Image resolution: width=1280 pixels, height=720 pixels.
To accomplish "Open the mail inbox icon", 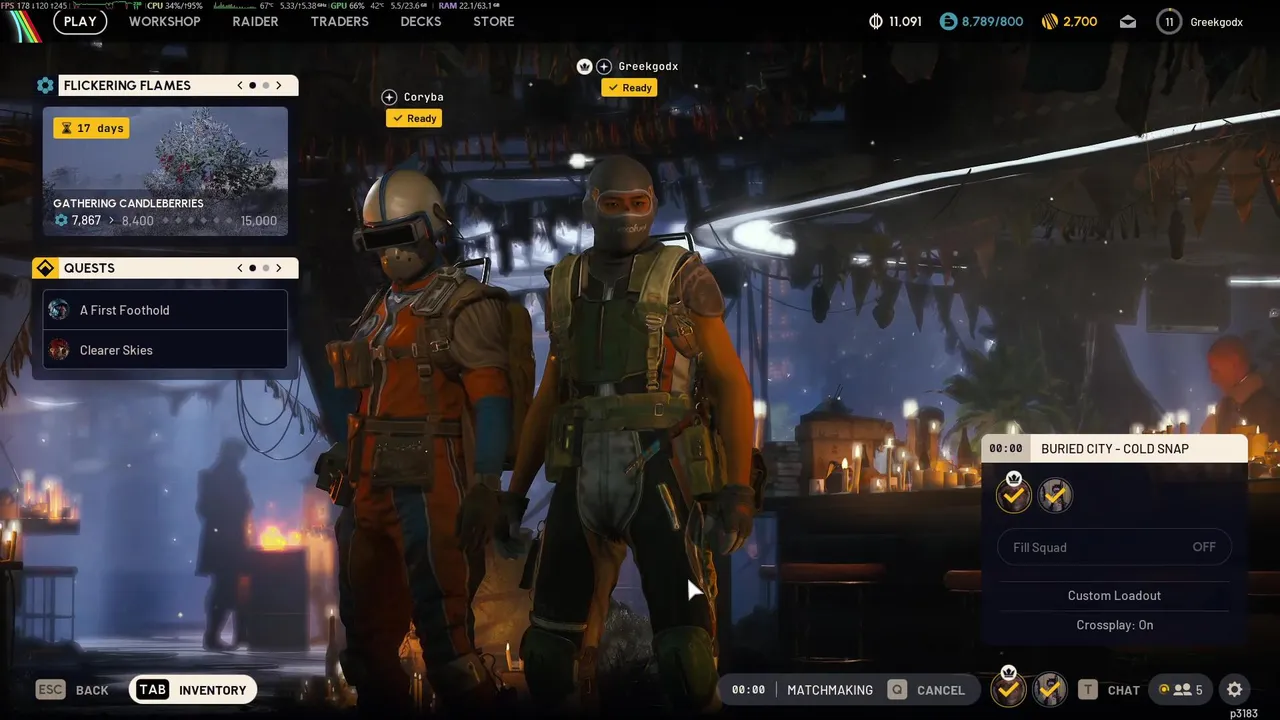I will click(1128, 22).
